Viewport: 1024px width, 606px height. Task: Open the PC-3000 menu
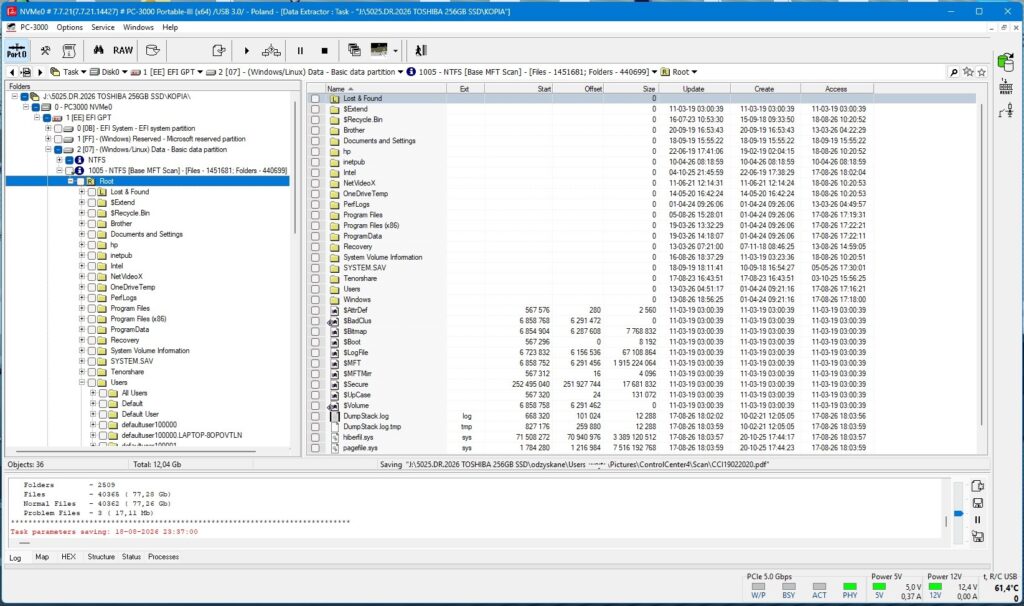click(x=33, y=27)
